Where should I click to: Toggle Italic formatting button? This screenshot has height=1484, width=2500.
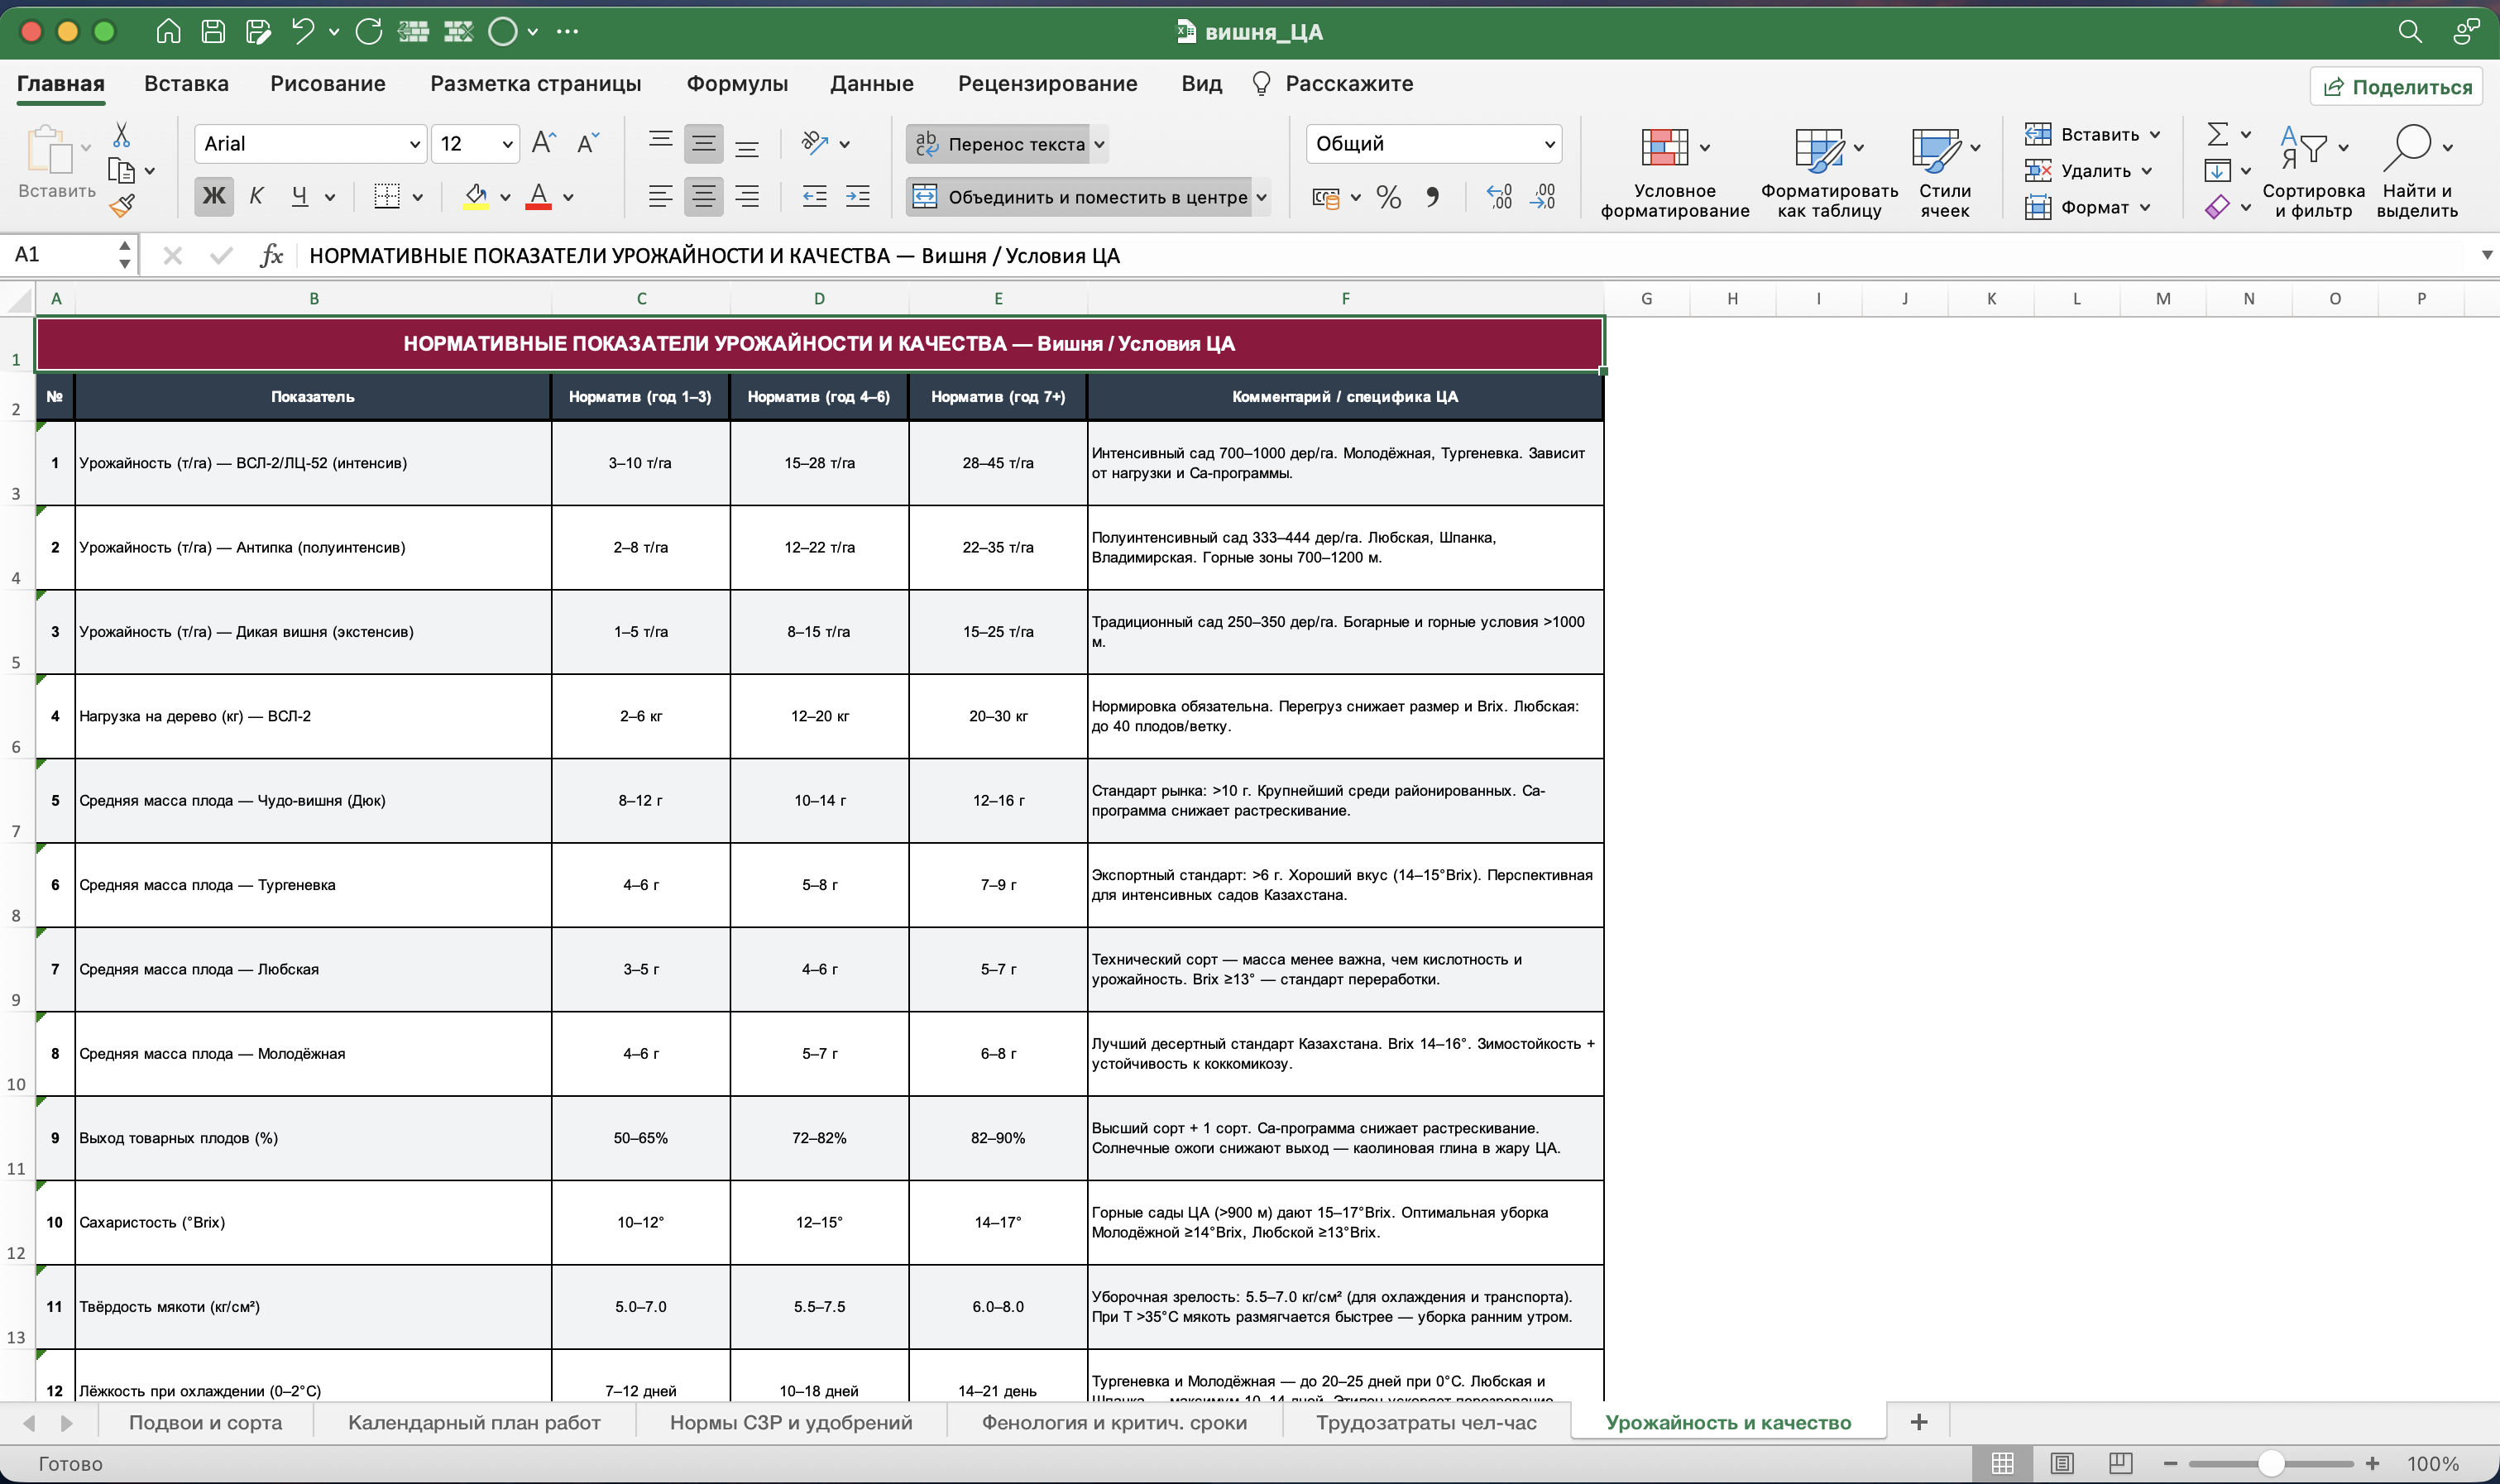[x=257, y=197]
